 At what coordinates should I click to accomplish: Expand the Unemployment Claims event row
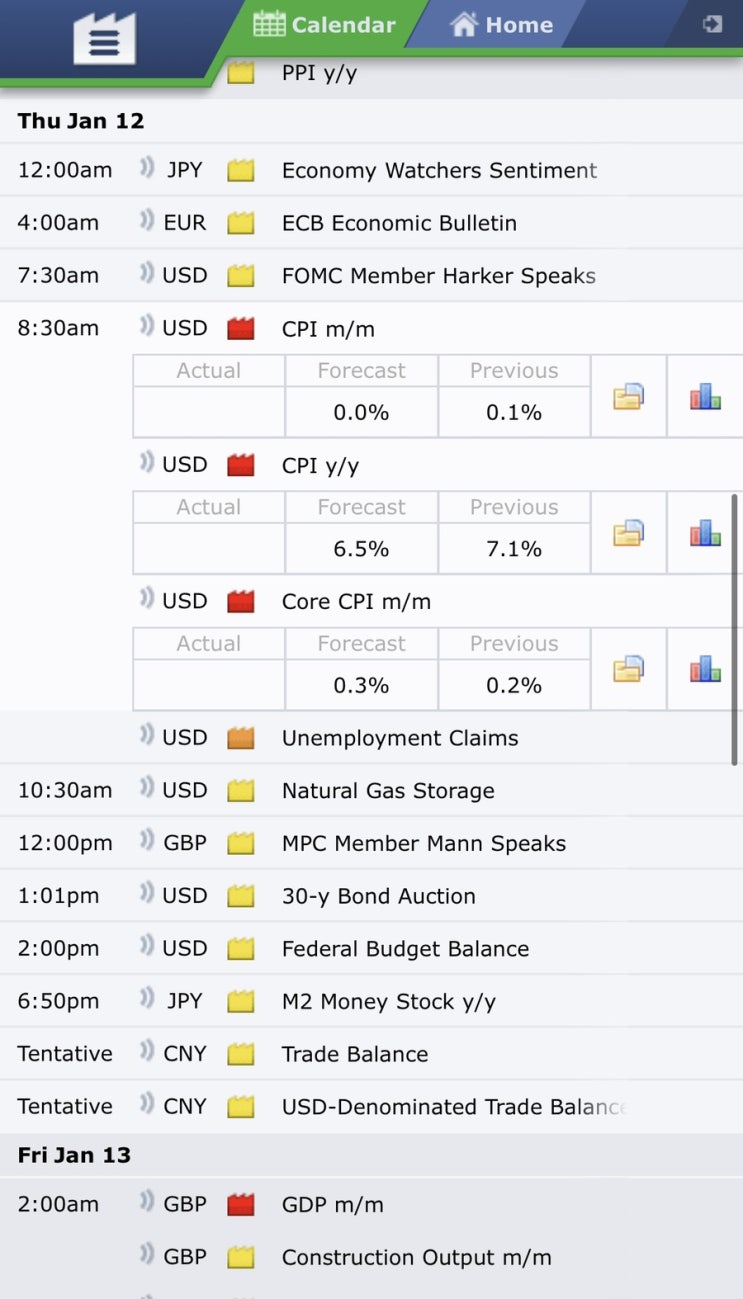pyautogui.click(x=400, y=738)
